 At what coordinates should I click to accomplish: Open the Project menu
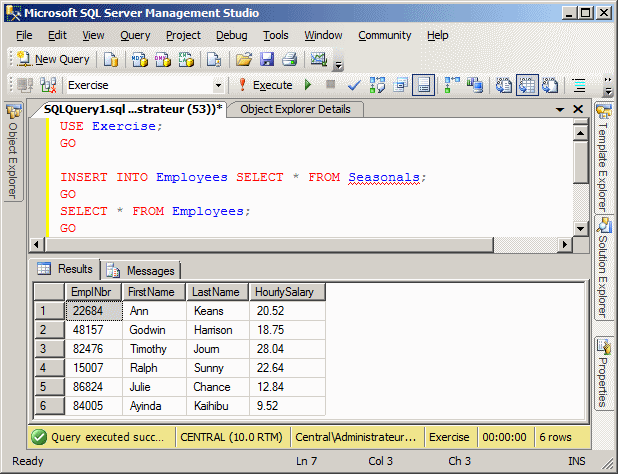pyautogui.click(x=183, y=35)
